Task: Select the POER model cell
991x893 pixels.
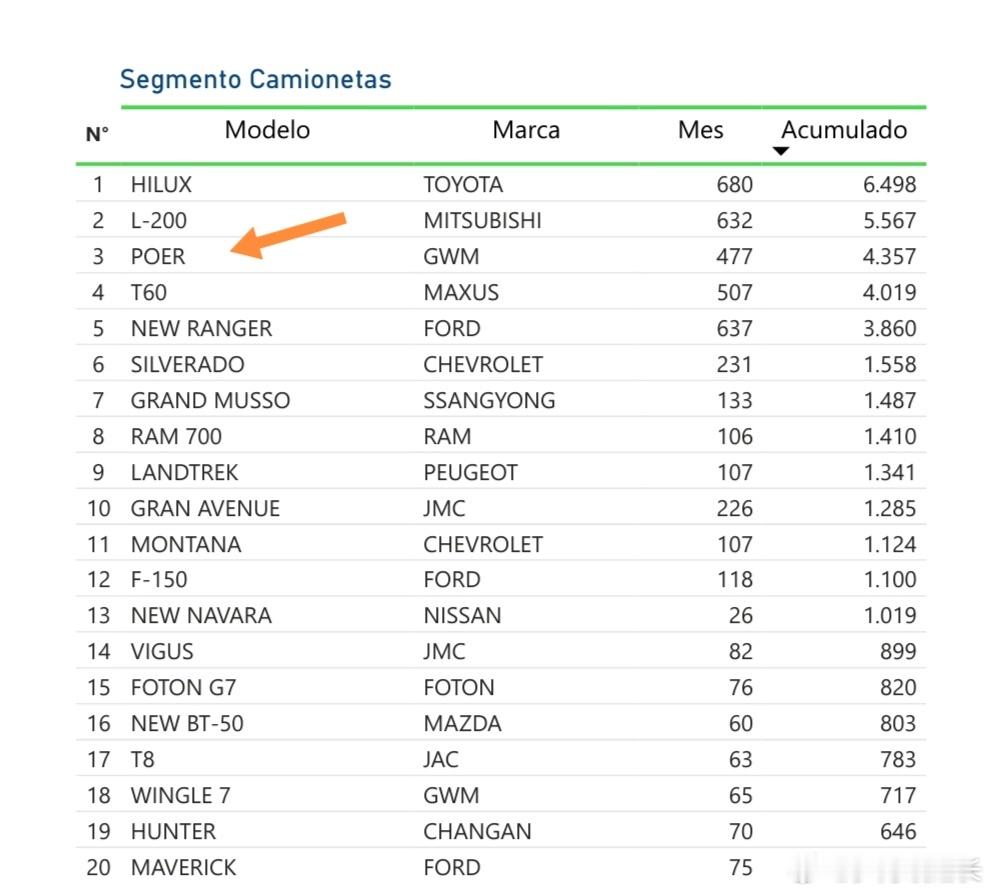Action: point(158,257)
